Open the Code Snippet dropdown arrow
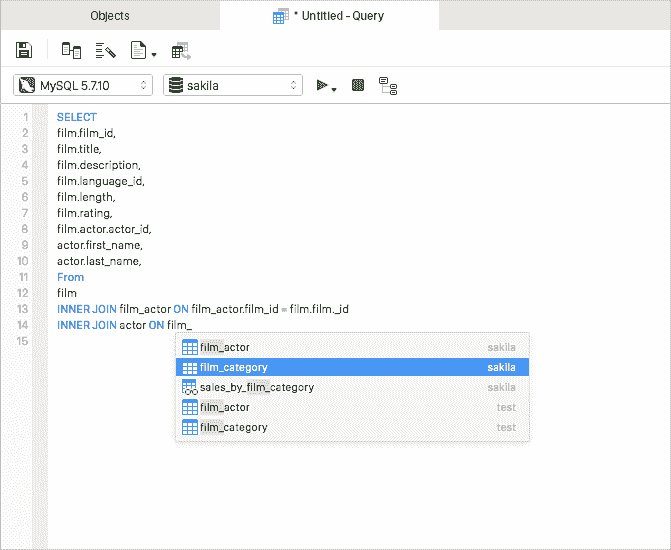Image resolution: width=671 pixels, height=550 pixels. coord(154,54)
